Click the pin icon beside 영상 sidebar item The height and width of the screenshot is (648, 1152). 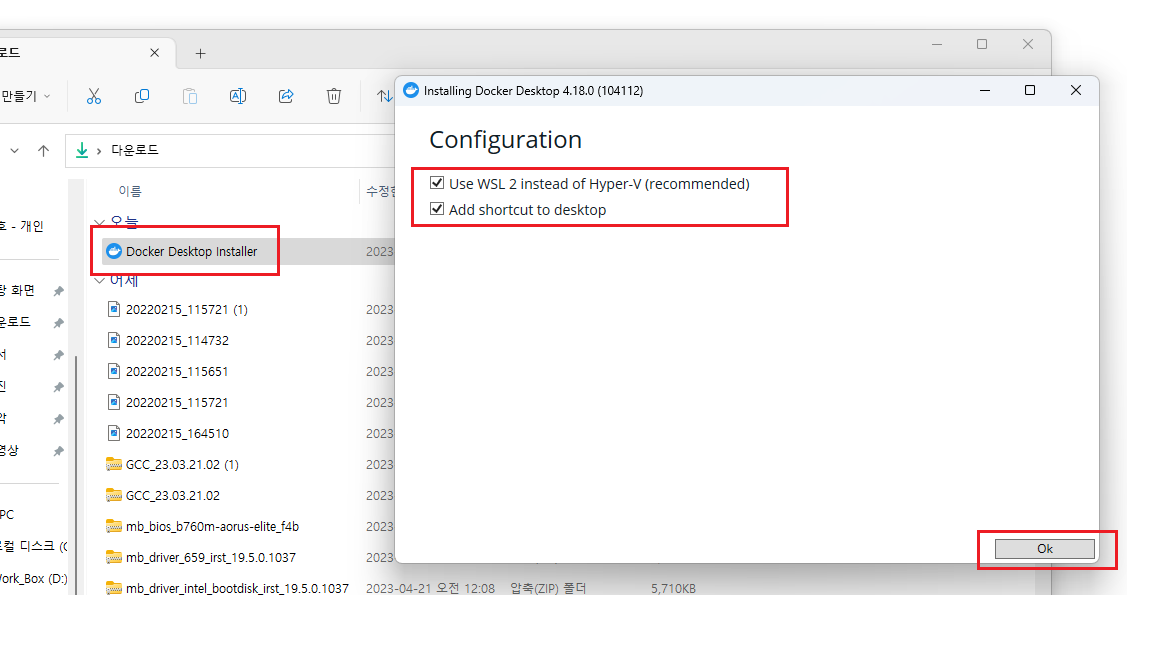coord(58,451)
